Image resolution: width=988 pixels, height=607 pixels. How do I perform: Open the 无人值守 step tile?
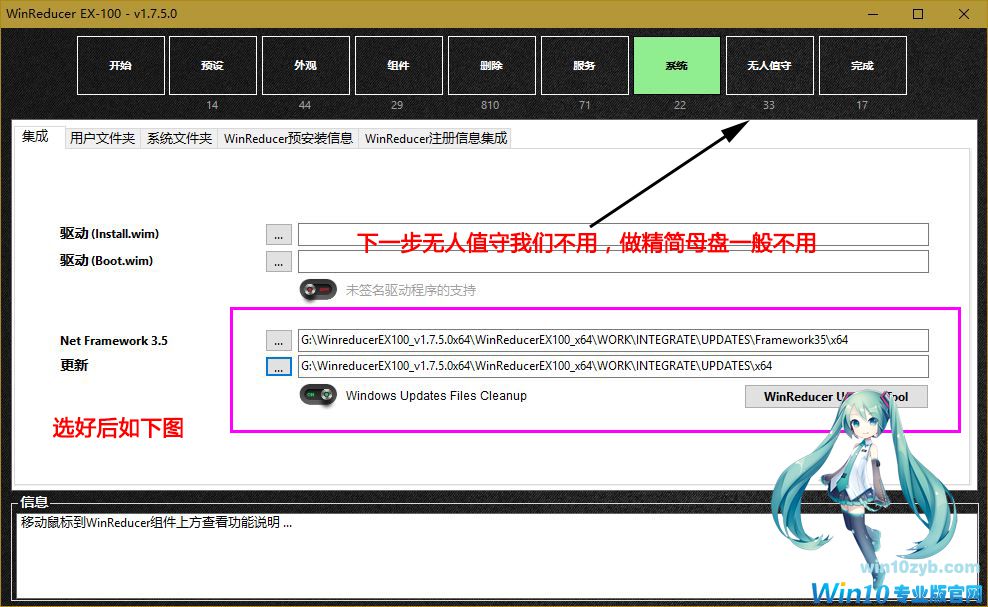click(x=769, y=66)
